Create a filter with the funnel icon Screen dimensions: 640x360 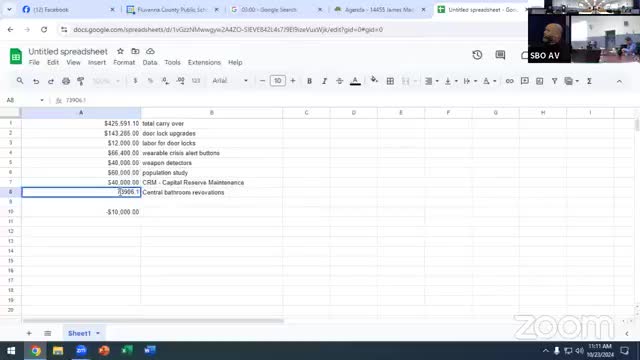pos(554,81)
